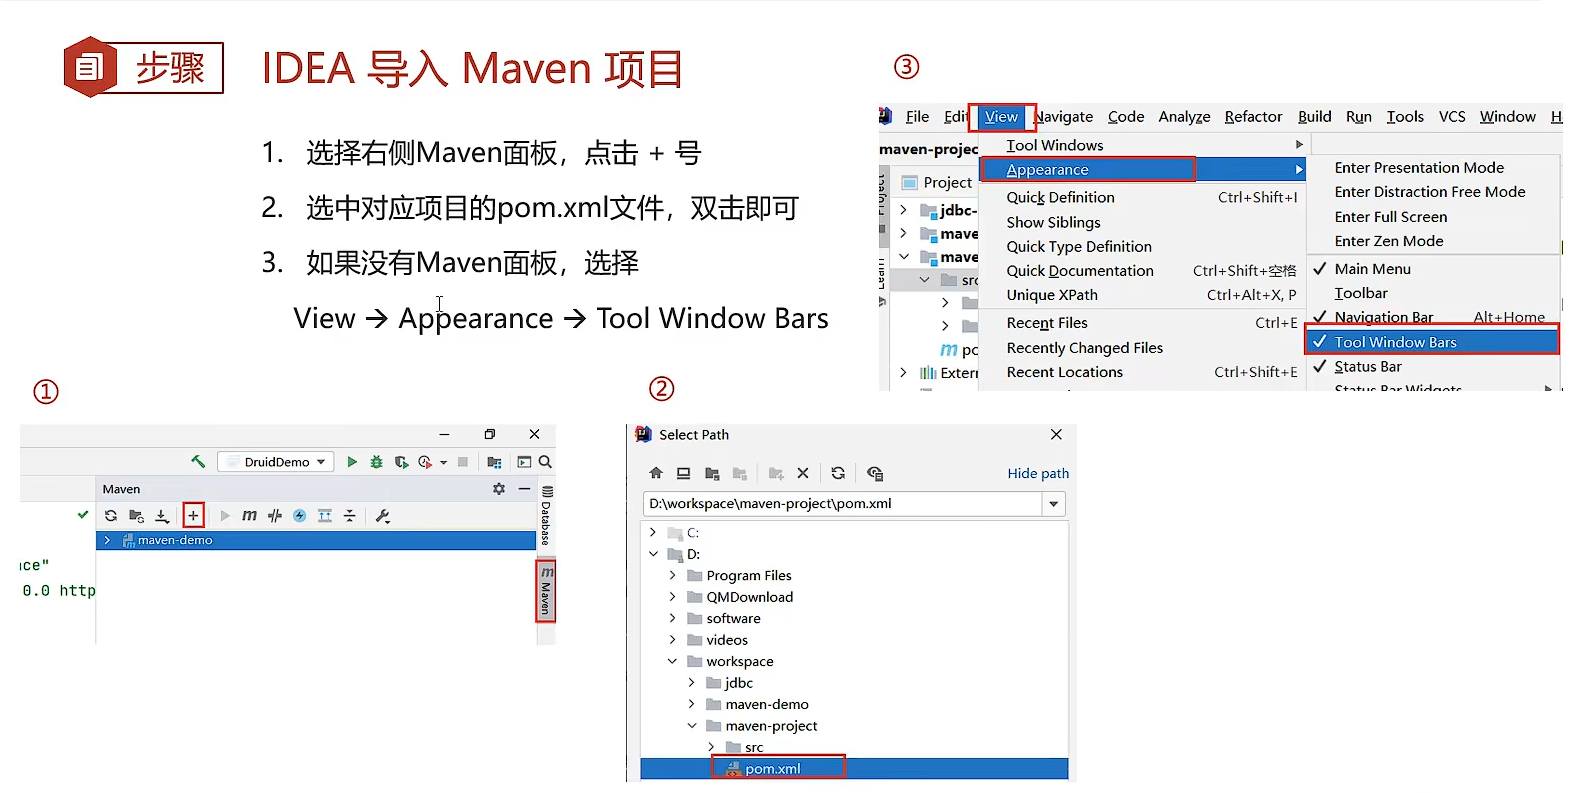Expand the maven-demo node in Maven panel
The image size is (1578, 793).
pyautogui.click(x=107, y=540)
